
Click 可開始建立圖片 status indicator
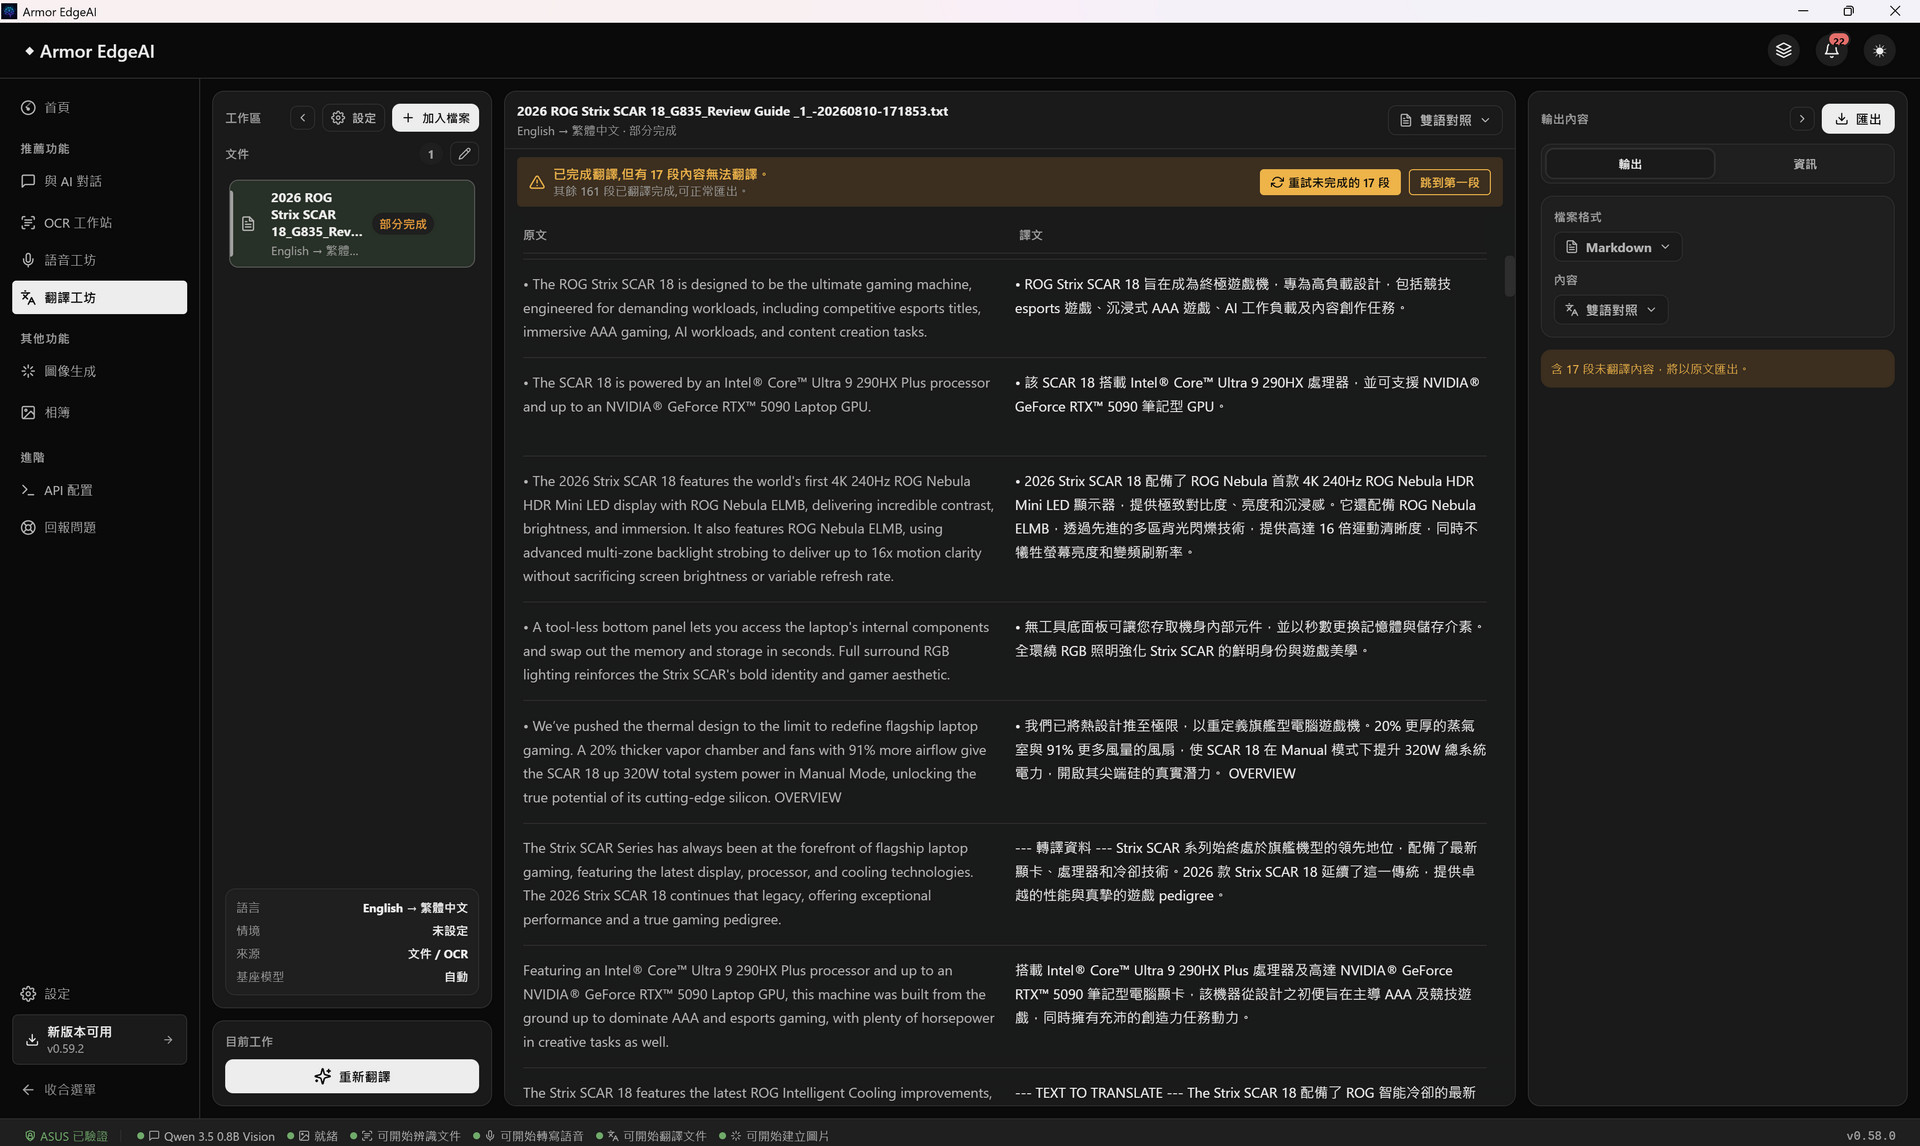[x=775, y=1136]
